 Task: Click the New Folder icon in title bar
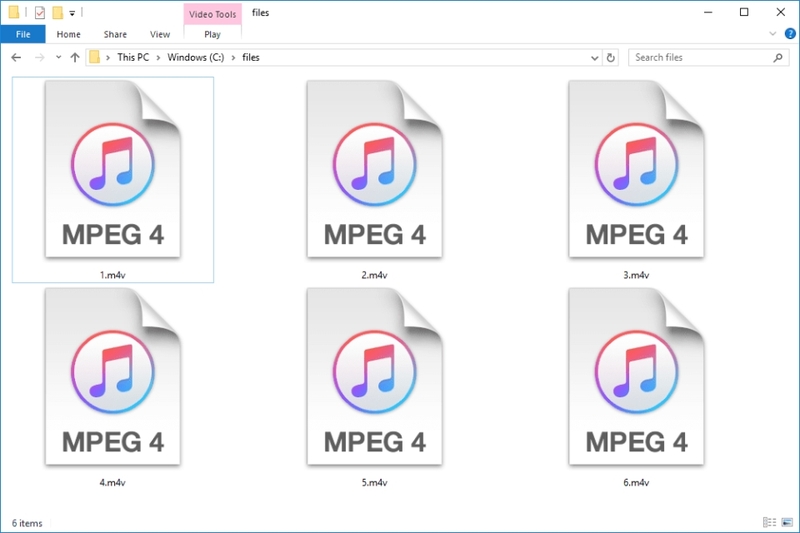[58, 13]
